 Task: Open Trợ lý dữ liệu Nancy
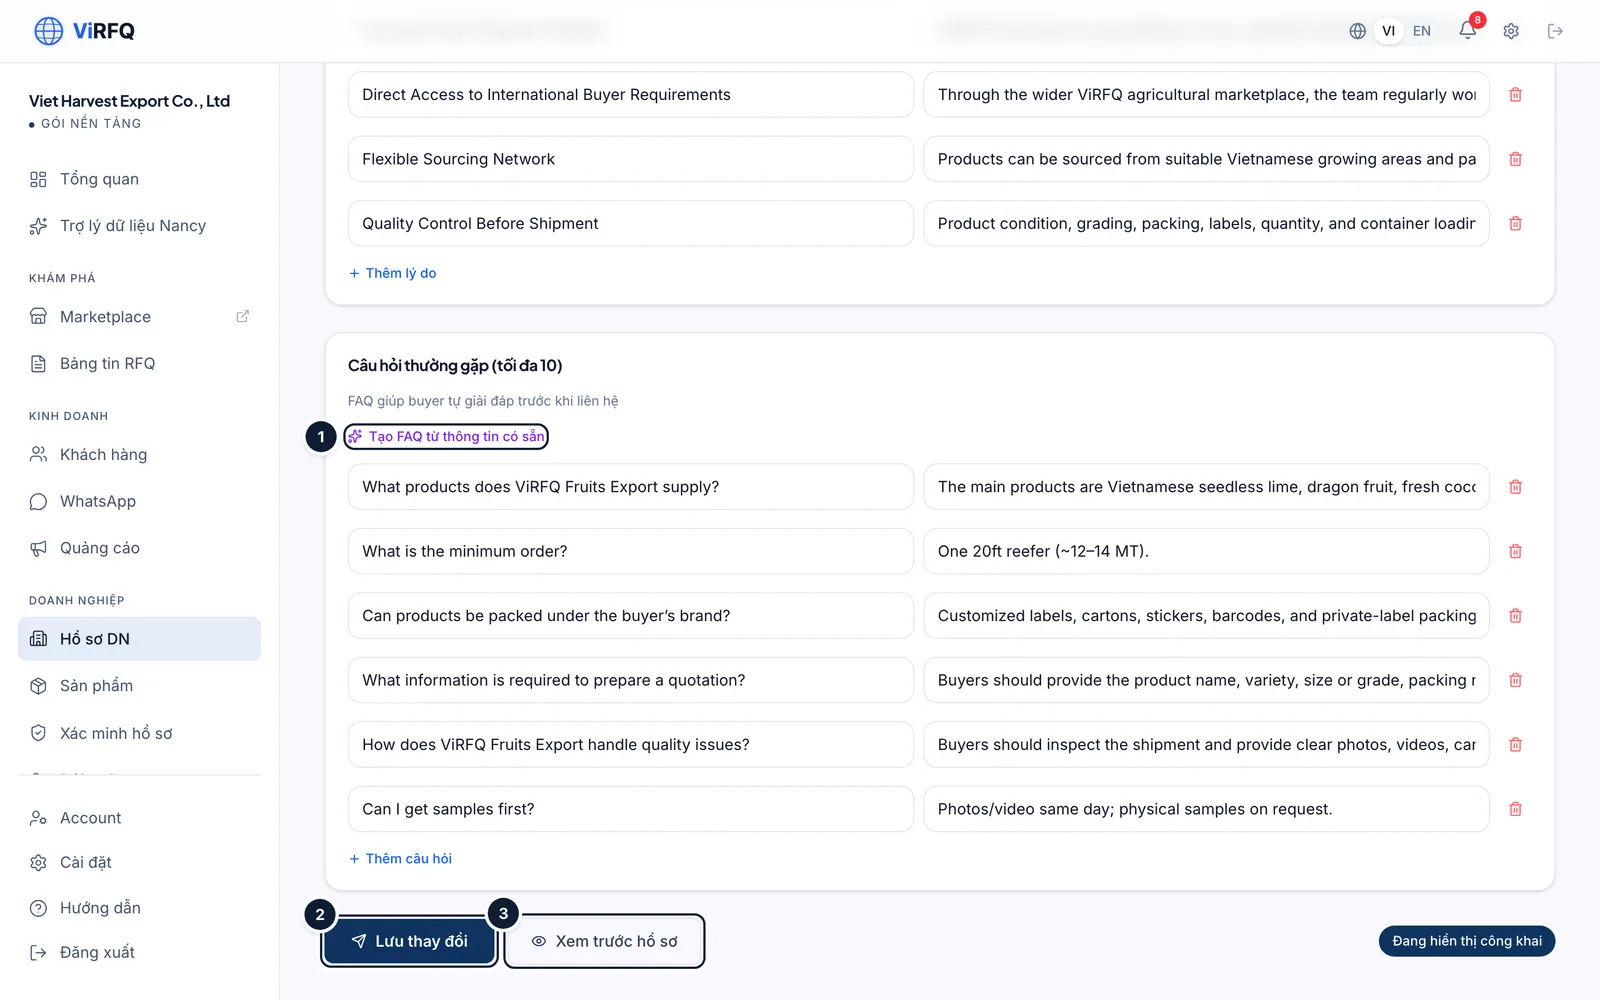click(139, 226)
